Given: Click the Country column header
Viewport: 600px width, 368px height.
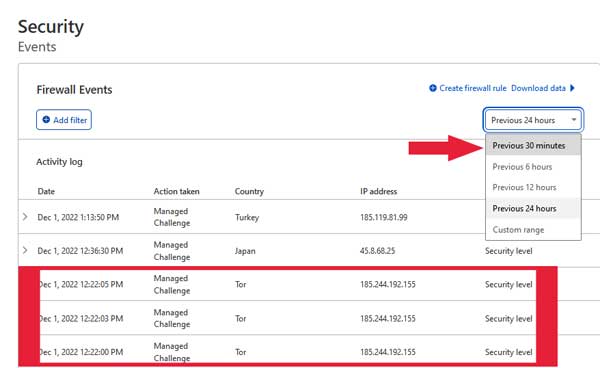Looking at the screenshot, I should coord(249,191).
